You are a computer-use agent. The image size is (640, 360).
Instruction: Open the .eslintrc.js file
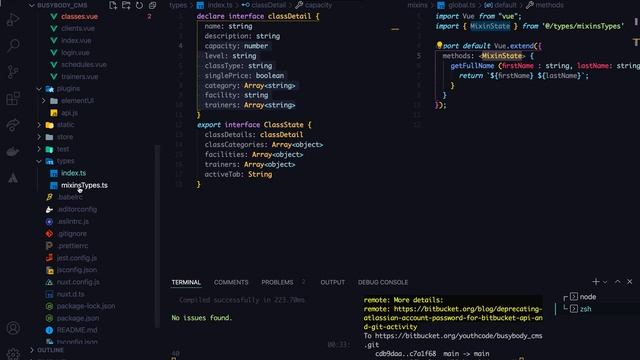point(73,221)
